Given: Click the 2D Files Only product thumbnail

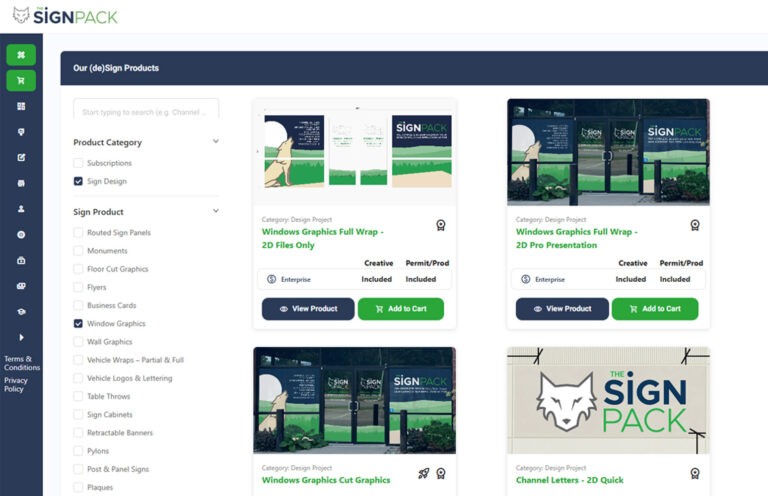Looking at the screenshot, I should [x=355, y=151].
